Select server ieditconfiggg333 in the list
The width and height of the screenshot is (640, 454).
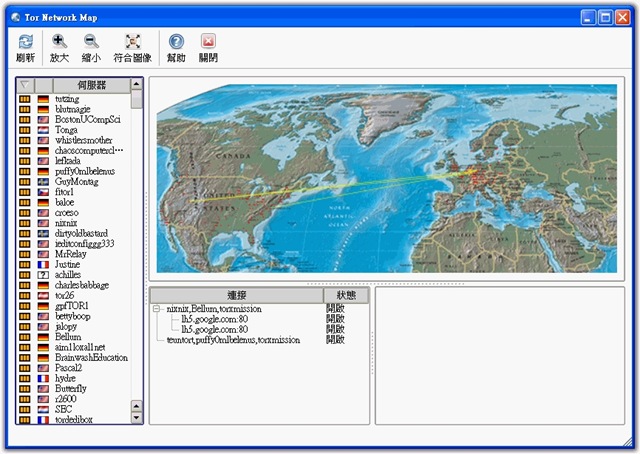(x=84, y=244)
